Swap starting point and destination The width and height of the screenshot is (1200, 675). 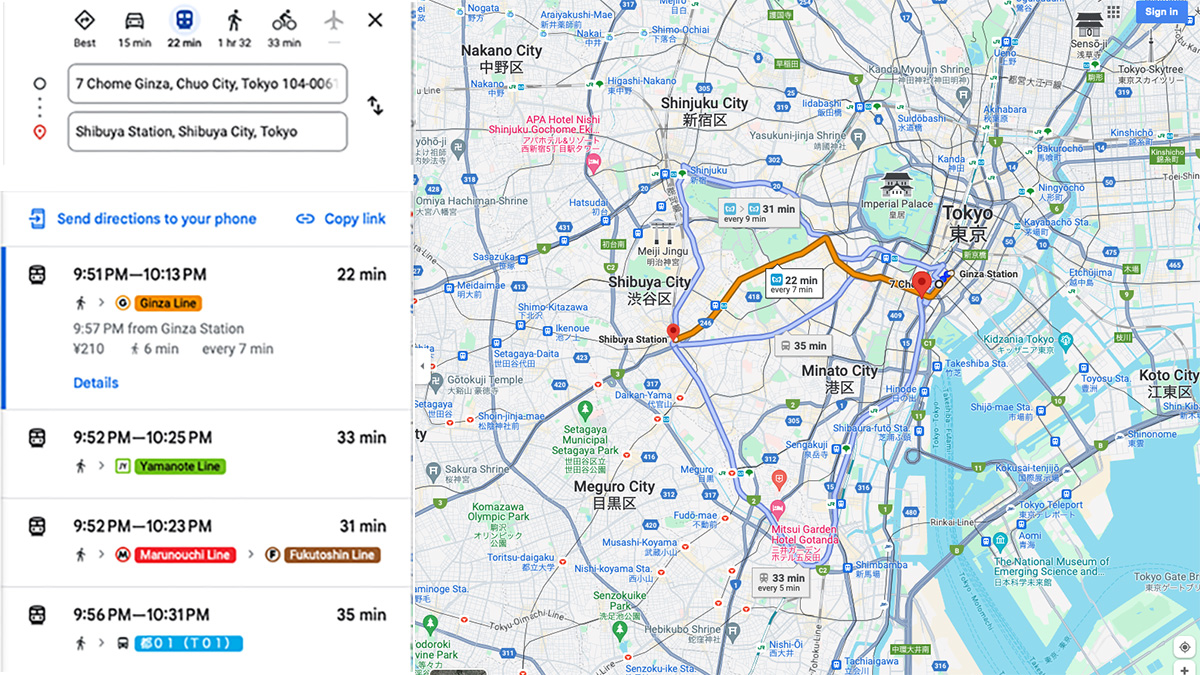(x=375, y=106)
